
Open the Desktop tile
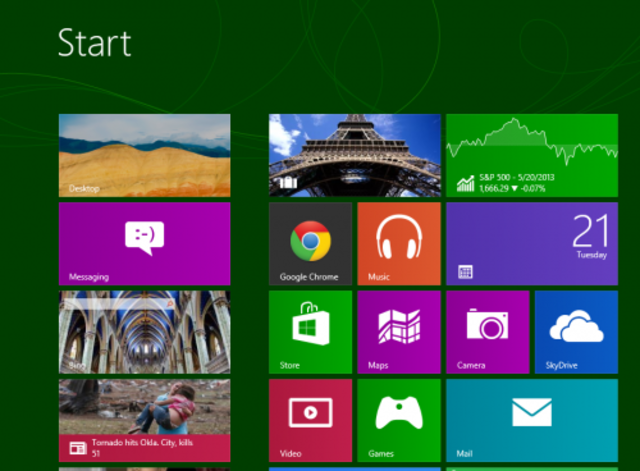(x=144, y=156)
